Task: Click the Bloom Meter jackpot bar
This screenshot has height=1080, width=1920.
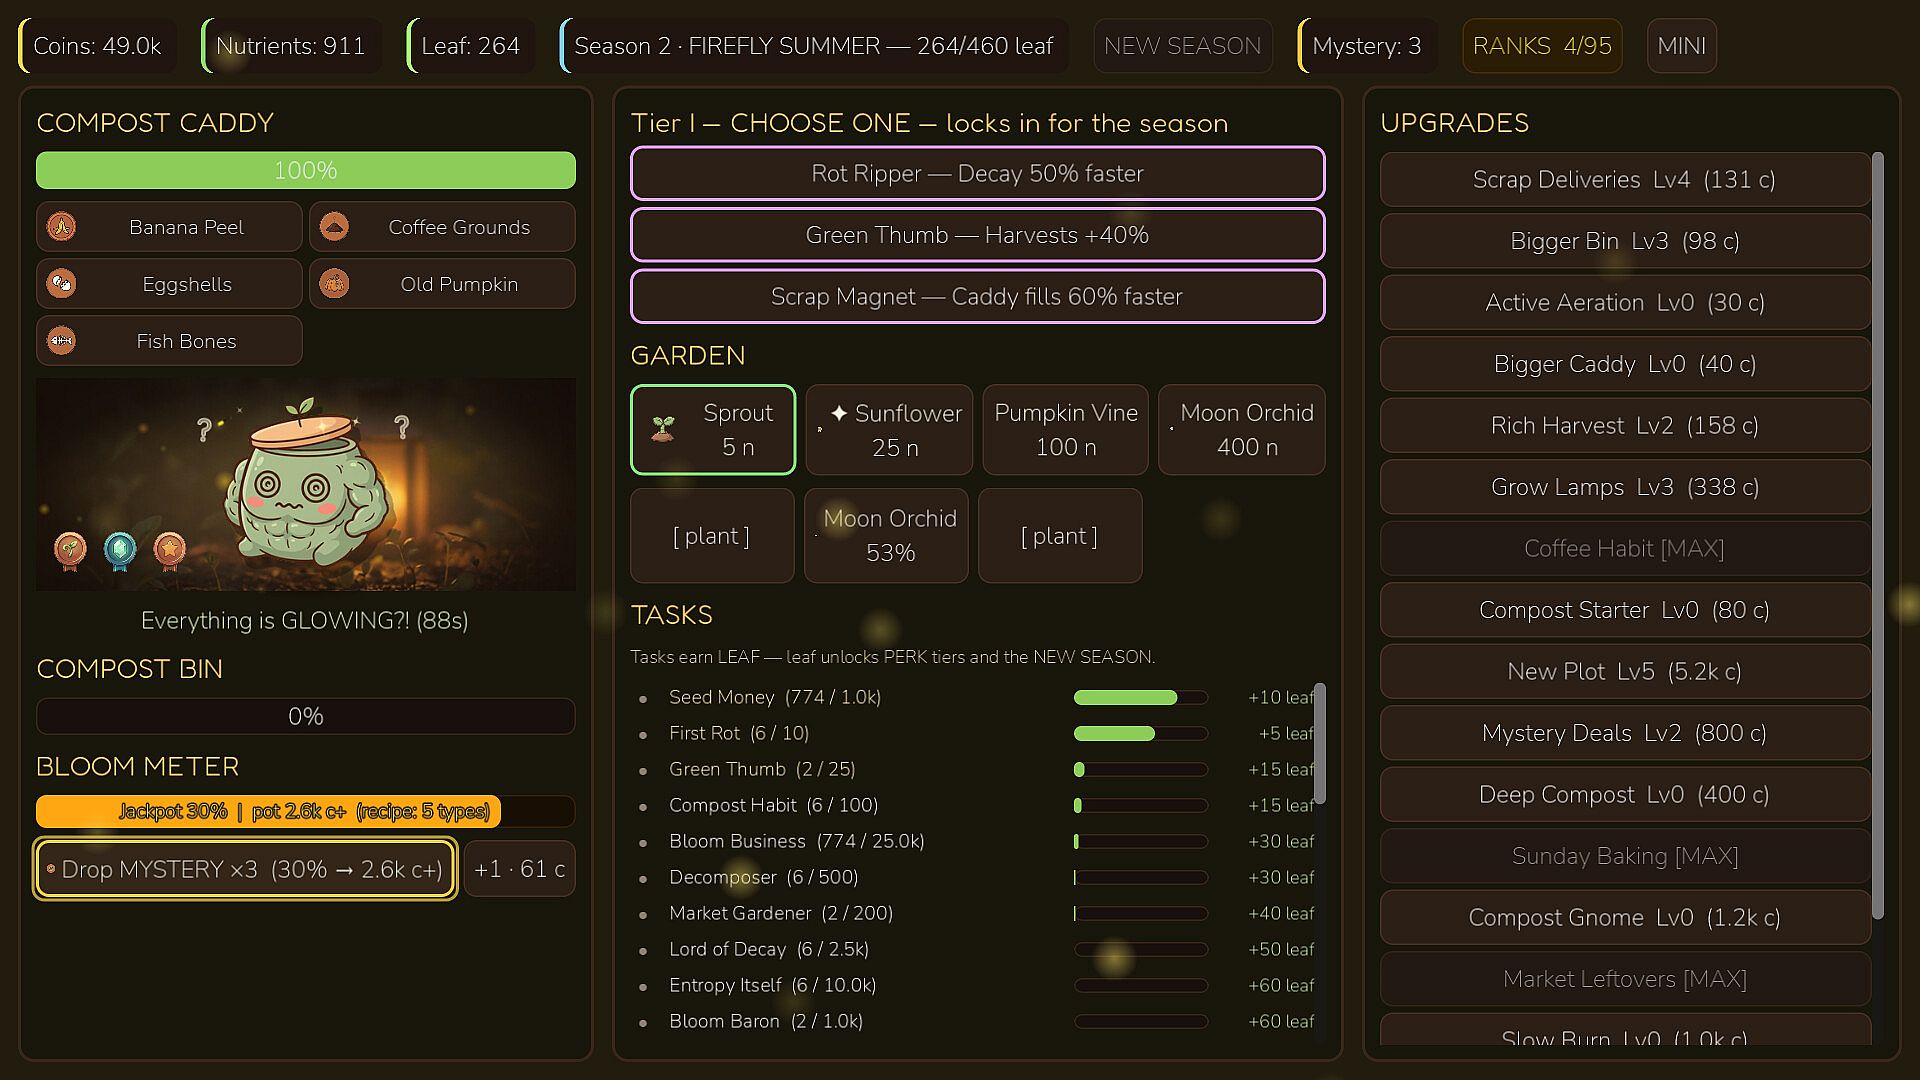Action: point(306,811)
